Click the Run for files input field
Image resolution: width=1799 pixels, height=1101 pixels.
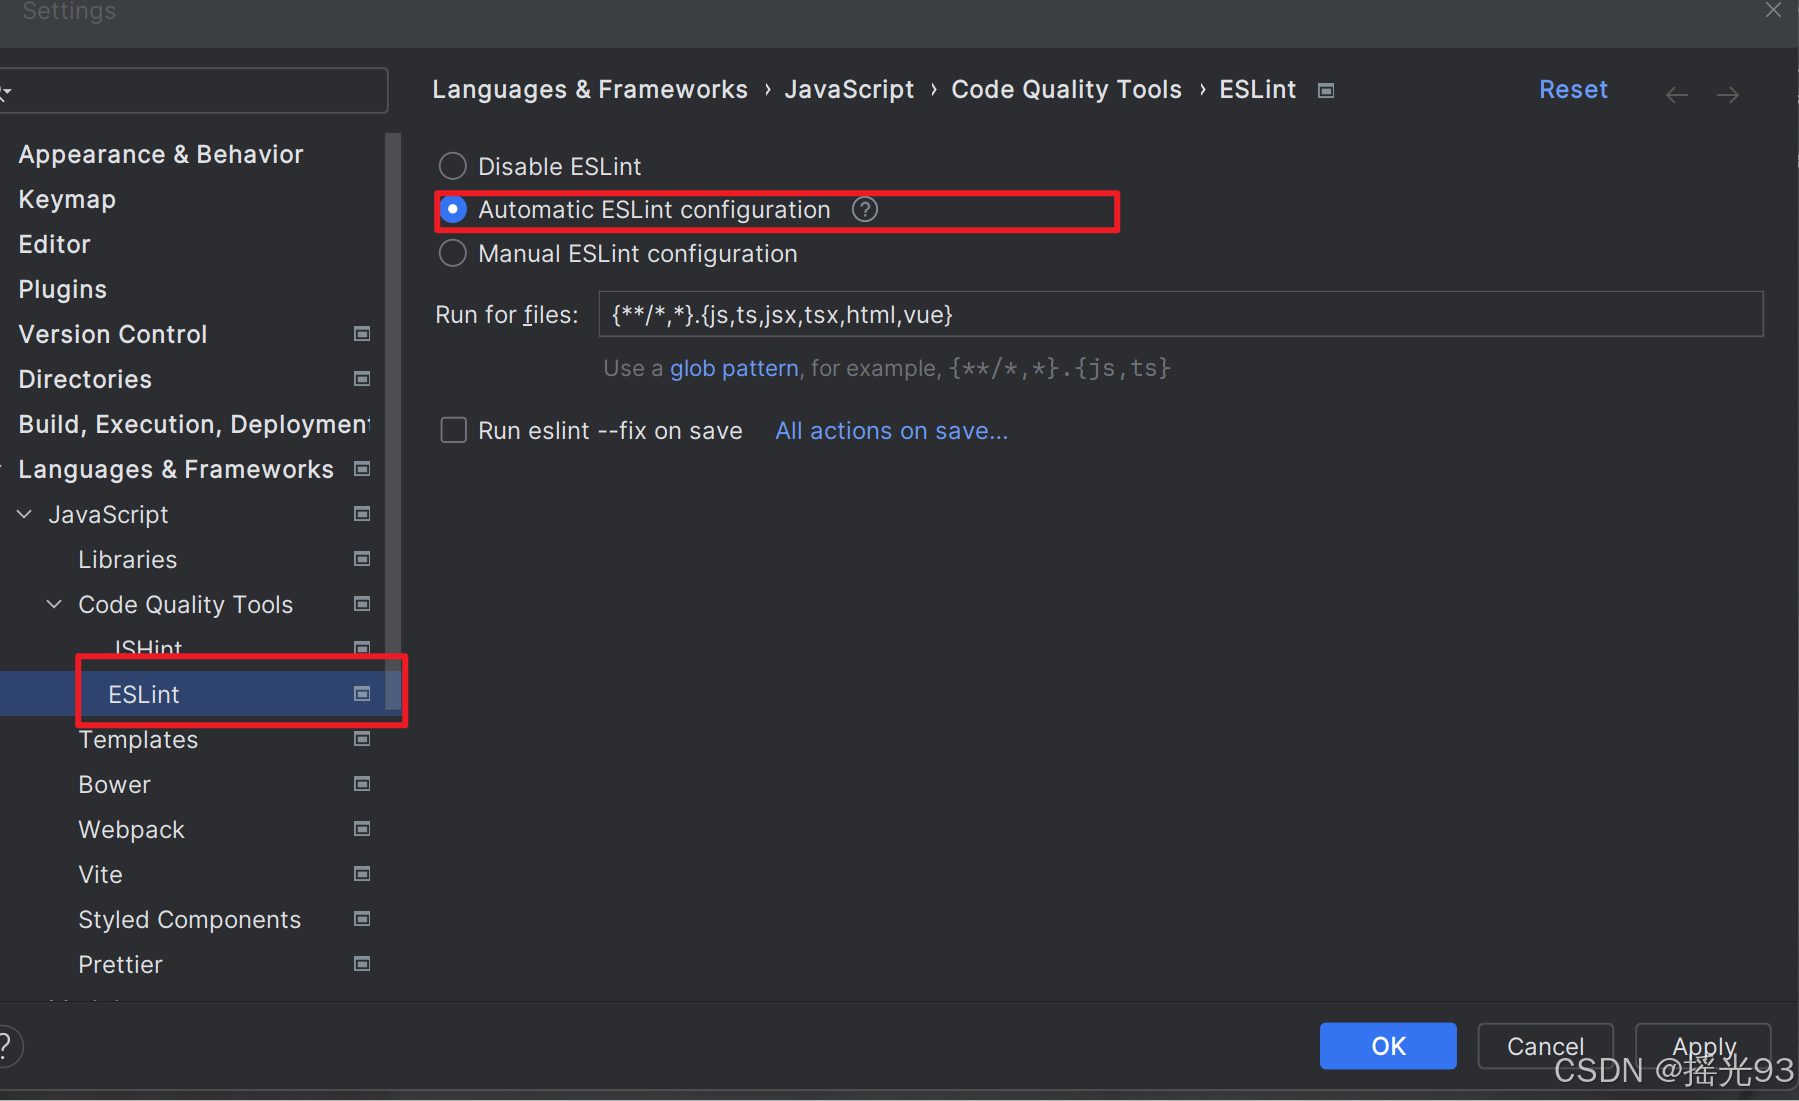[x=1181, y=315]
